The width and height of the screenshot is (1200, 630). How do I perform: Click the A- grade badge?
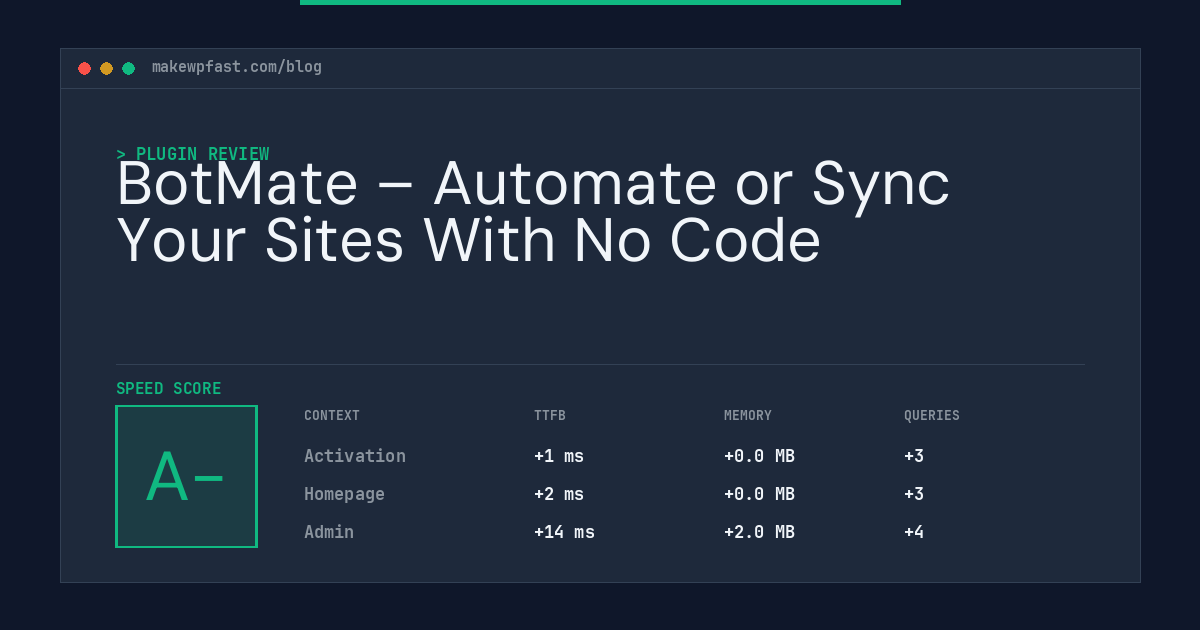click(x=186, y=476)
